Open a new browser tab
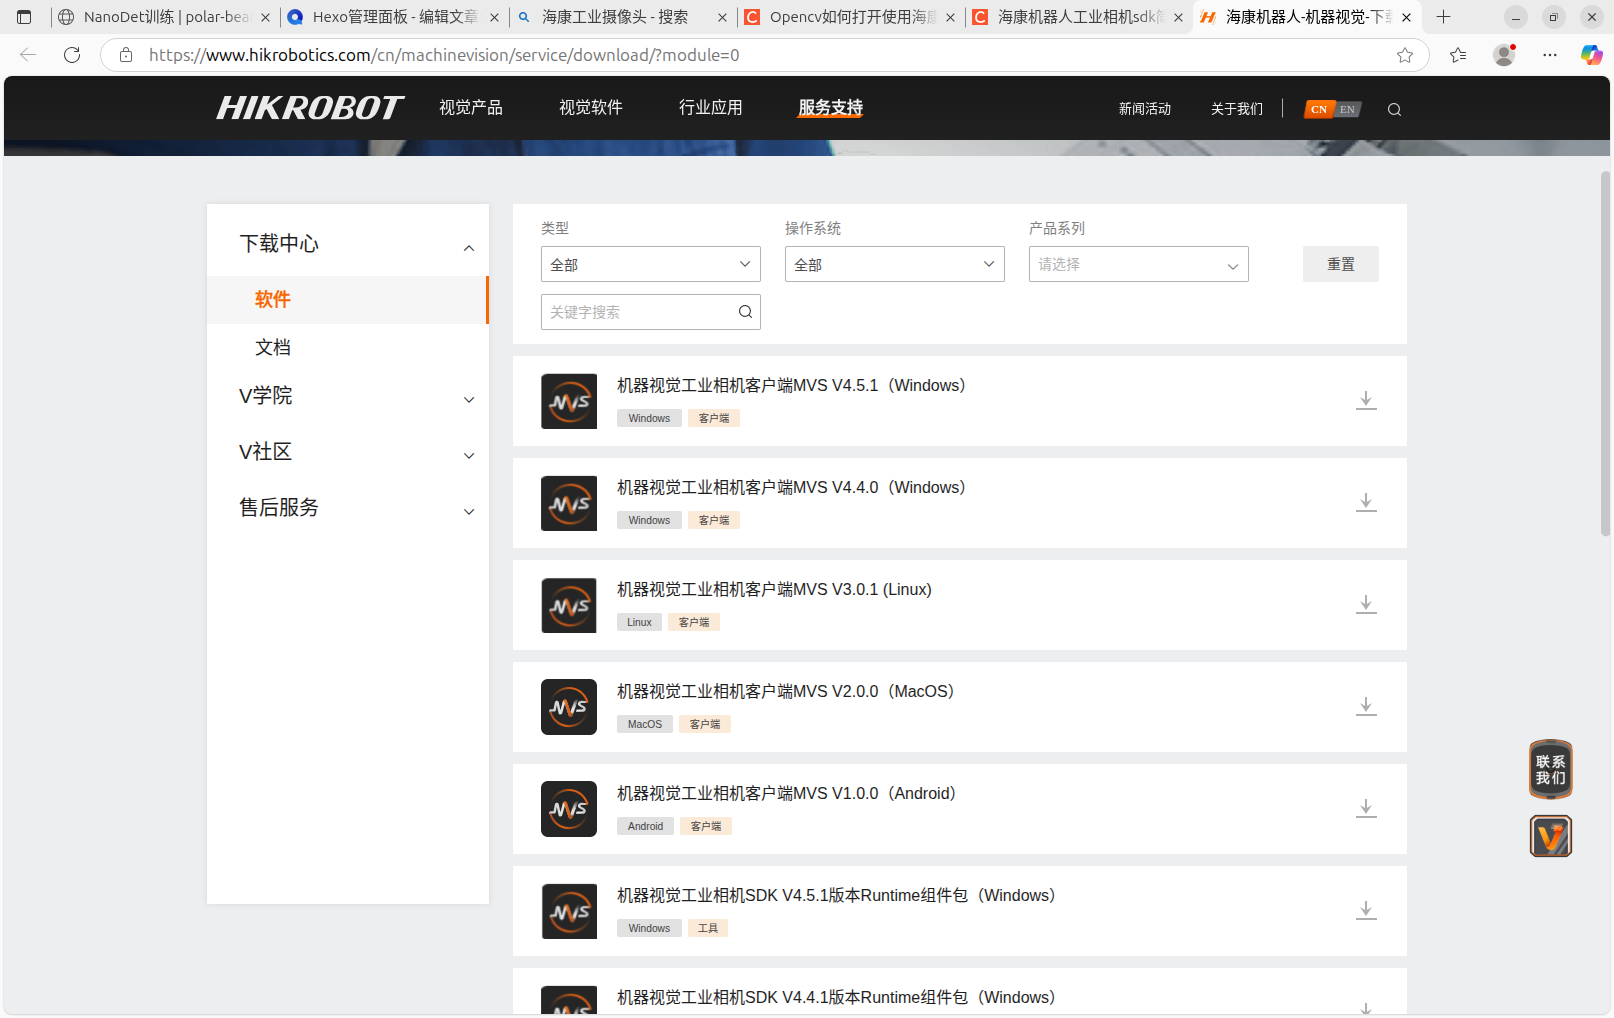 click(1443, 17)
